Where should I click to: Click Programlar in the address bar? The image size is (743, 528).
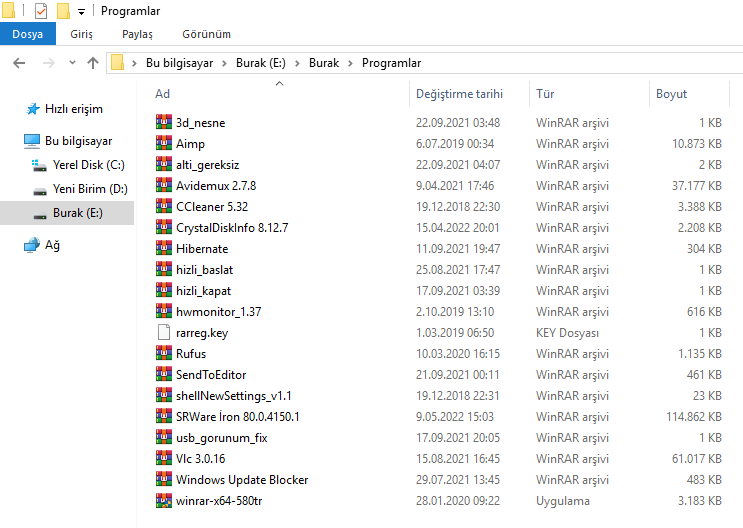click(391, 63)
